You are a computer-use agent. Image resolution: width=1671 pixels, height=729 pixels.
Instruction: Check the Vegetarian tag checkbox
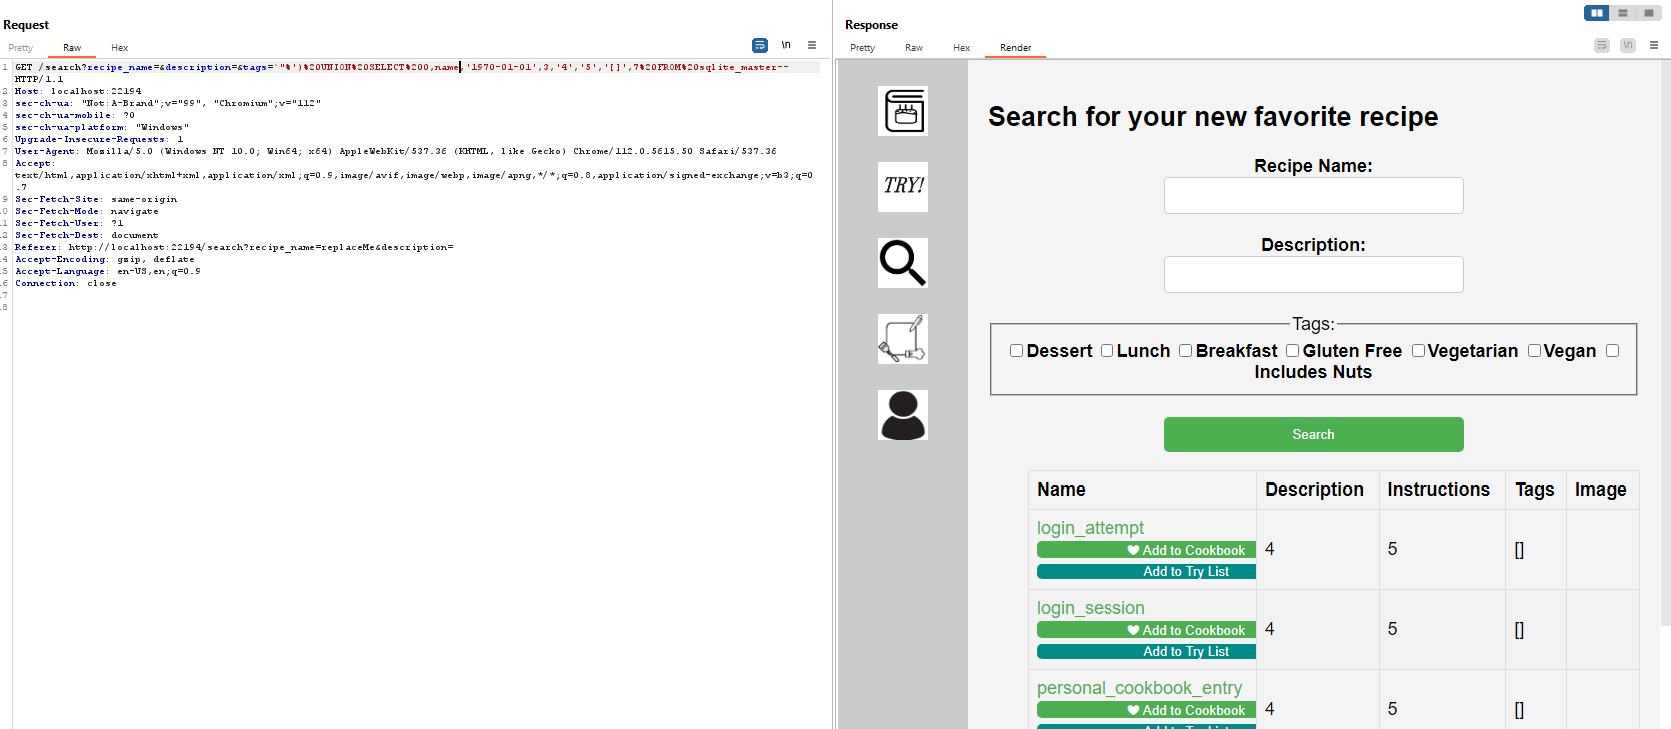pos(1418,351)
